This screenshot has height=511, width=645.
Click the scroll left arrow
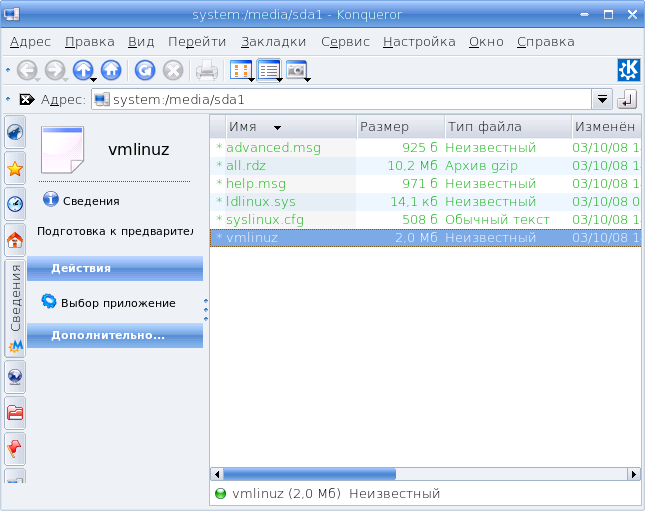point(217,474)
